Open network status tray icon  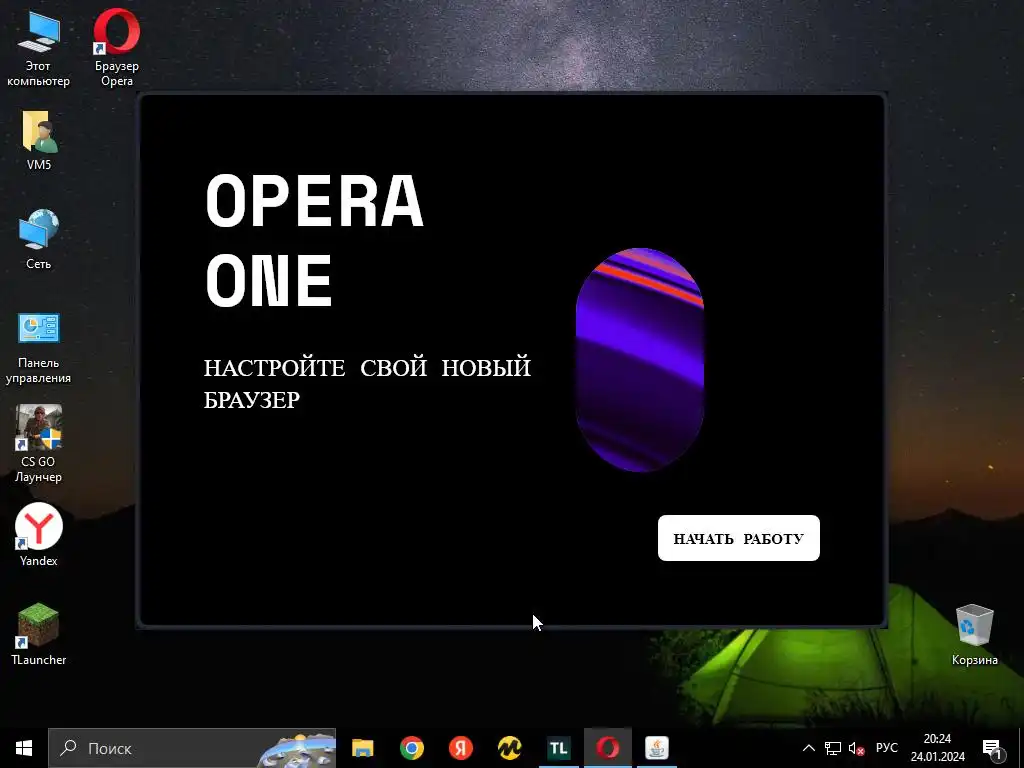coord(833,748)
